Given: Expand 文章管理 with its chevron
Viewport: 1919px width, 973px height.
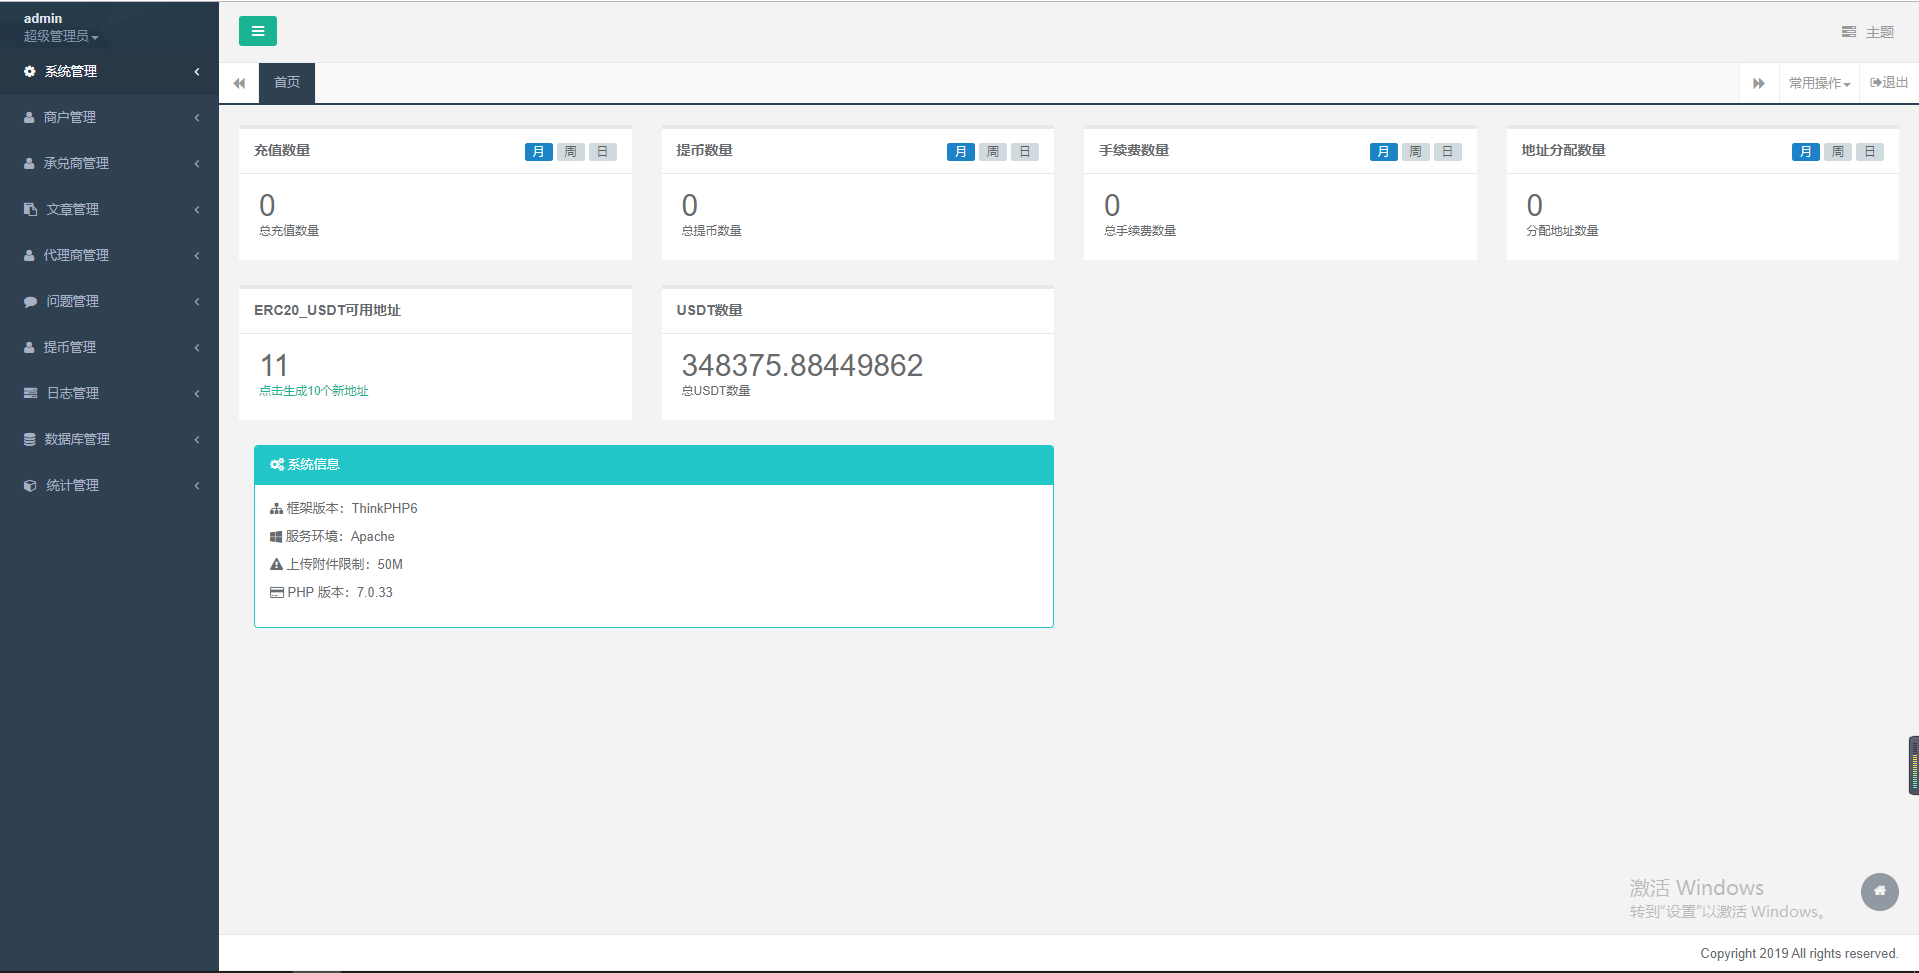Looking at the screenshot, I should tap(197, 210).
